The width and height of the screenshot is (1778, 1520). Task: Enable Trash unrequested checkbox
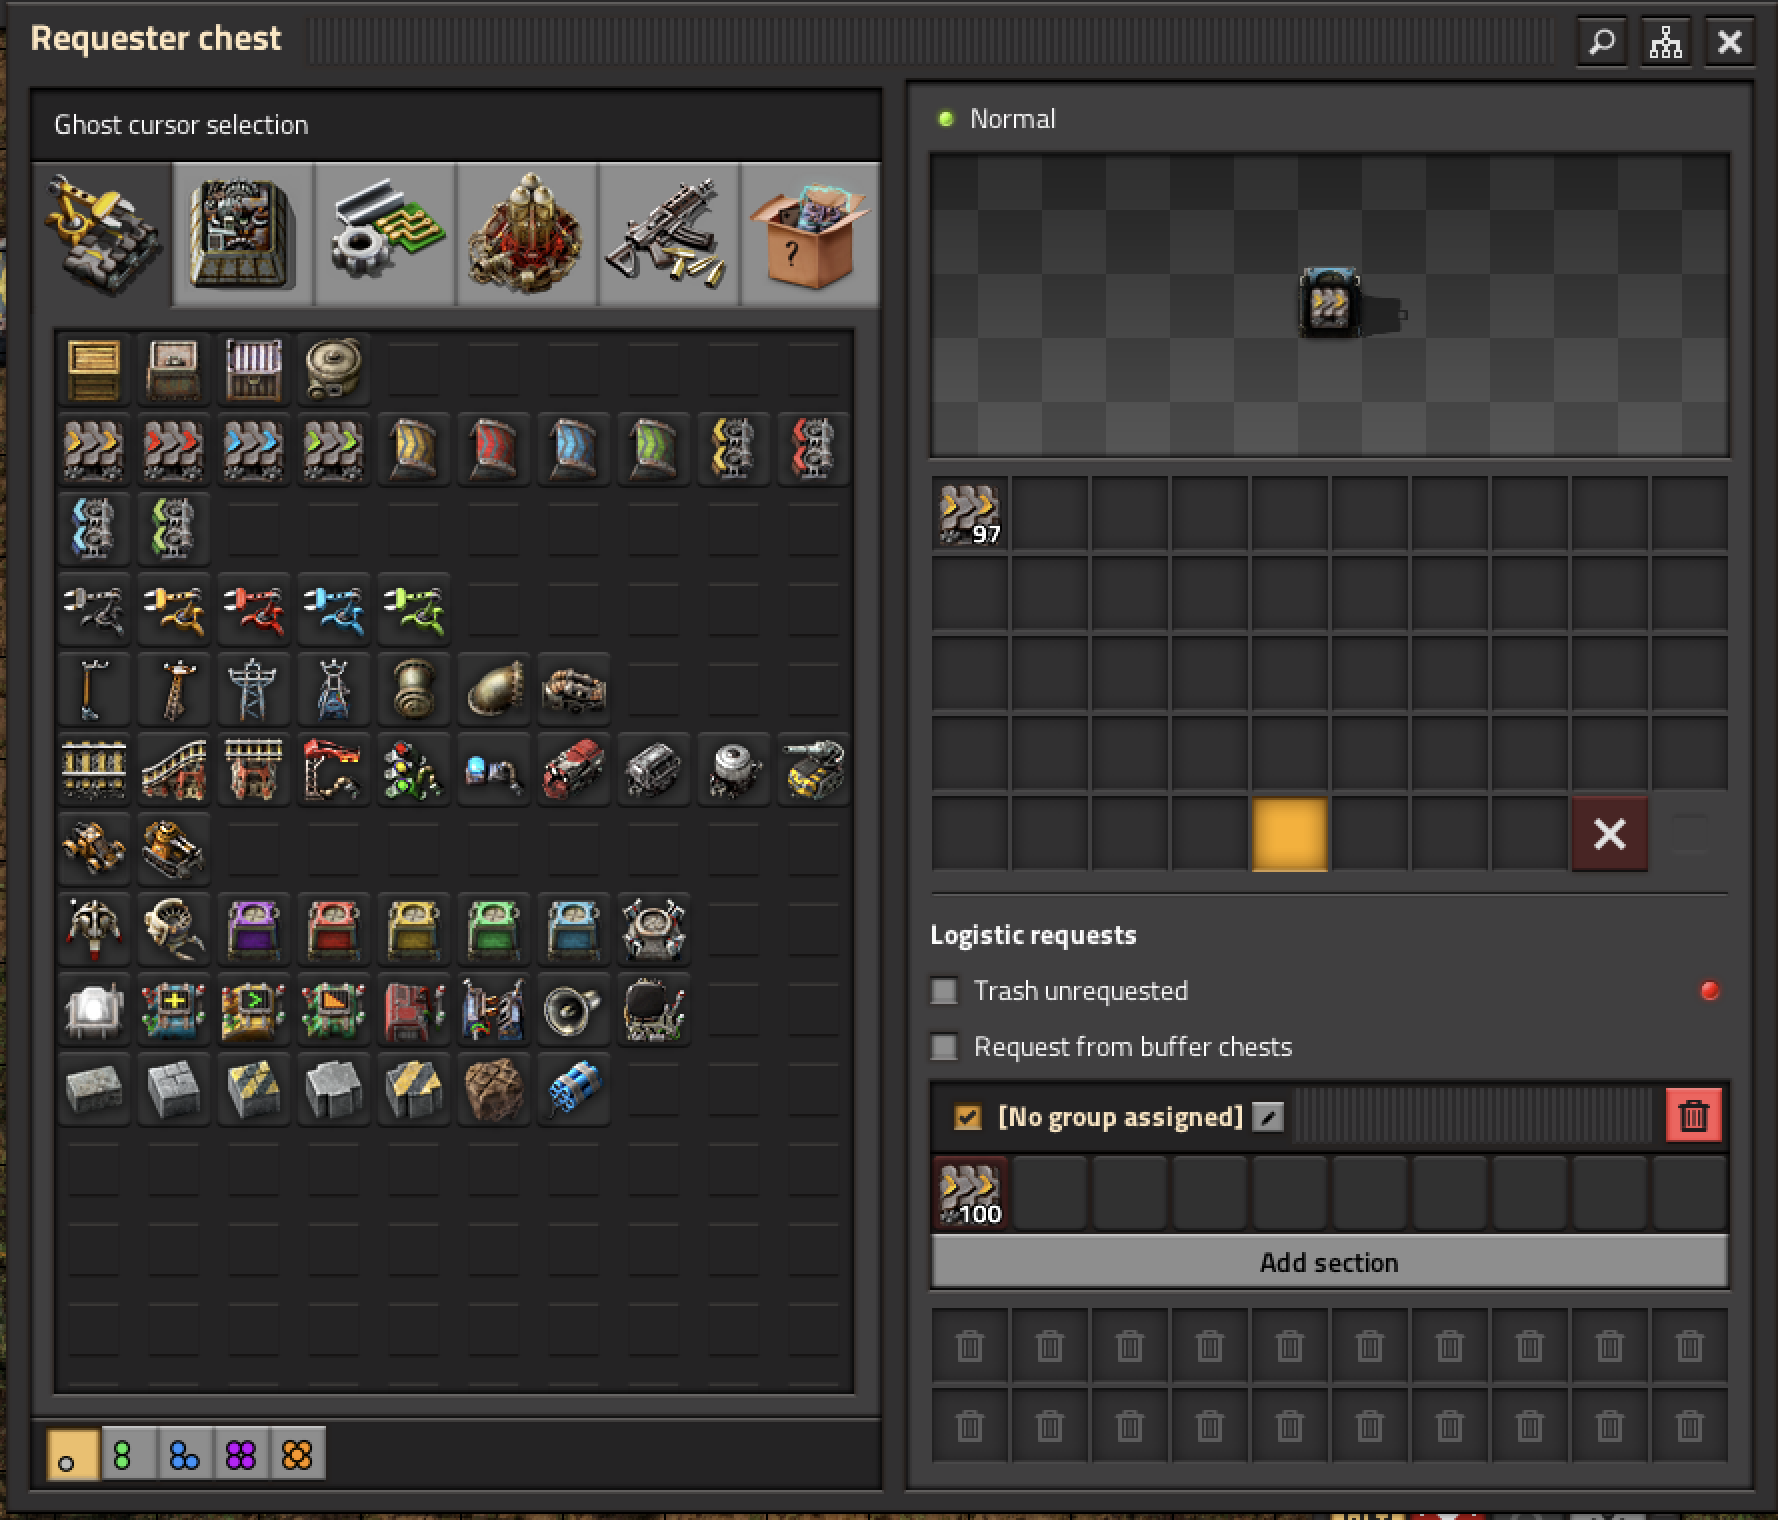point(944,990)
